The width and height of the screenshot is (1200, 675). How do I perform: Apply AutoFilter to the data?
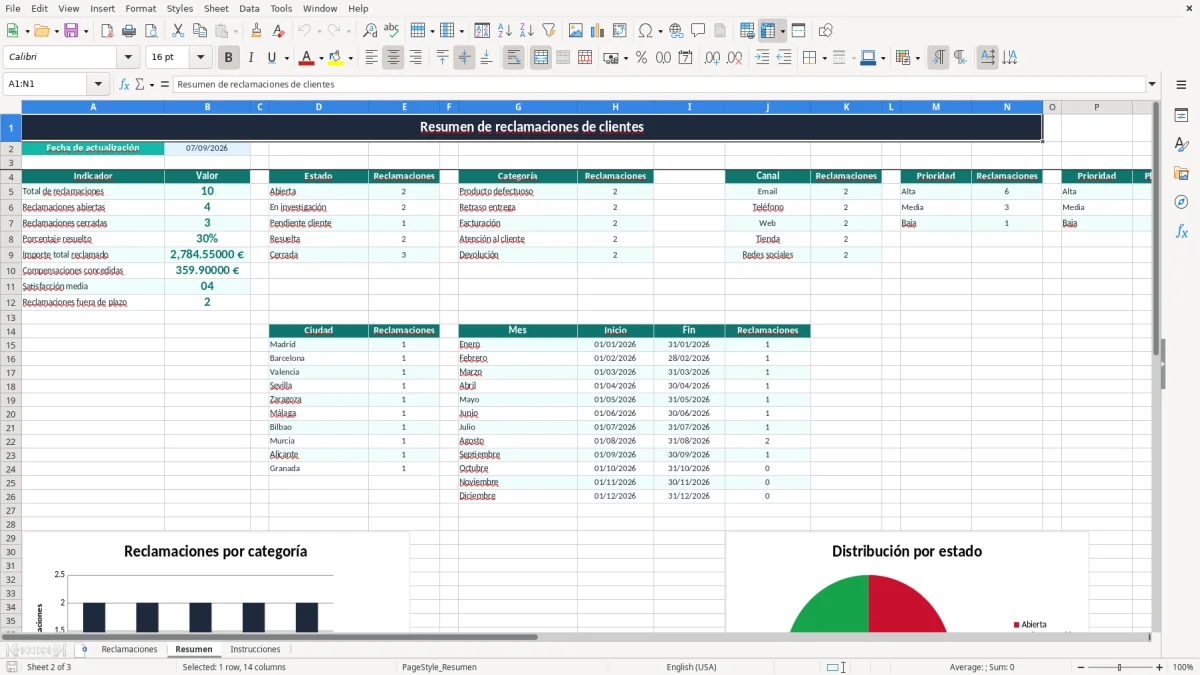coord(548,31)
